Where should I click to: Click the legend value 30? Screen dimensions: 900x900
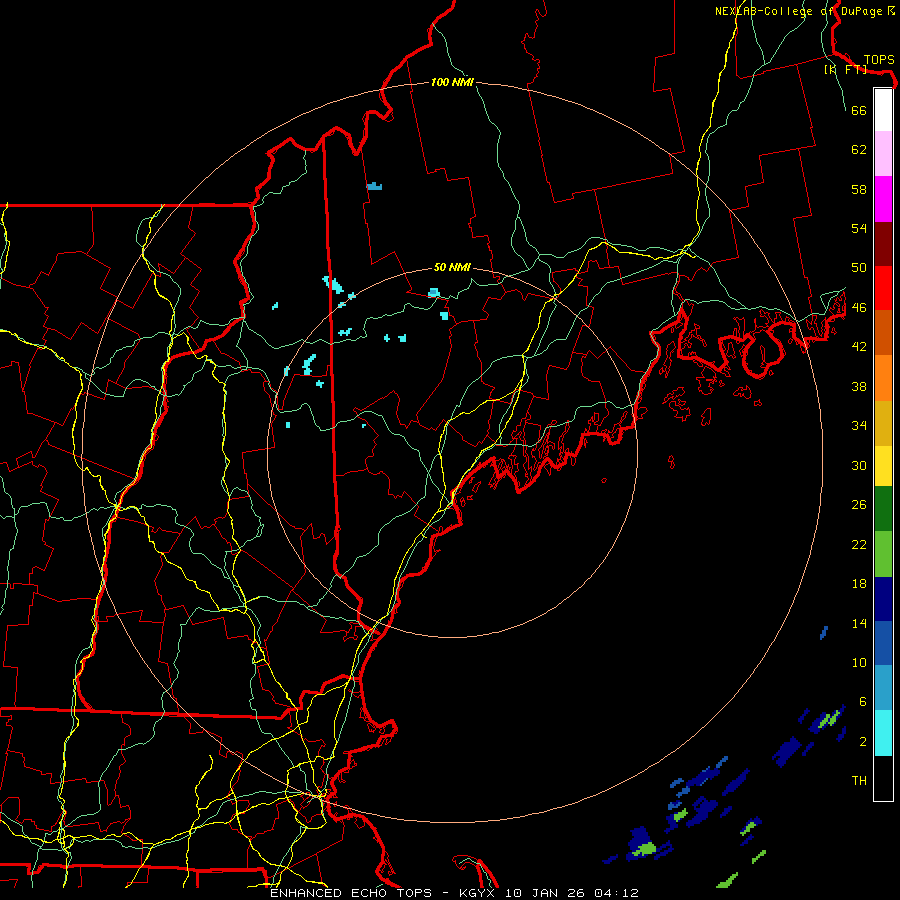[x=859, y=465]
